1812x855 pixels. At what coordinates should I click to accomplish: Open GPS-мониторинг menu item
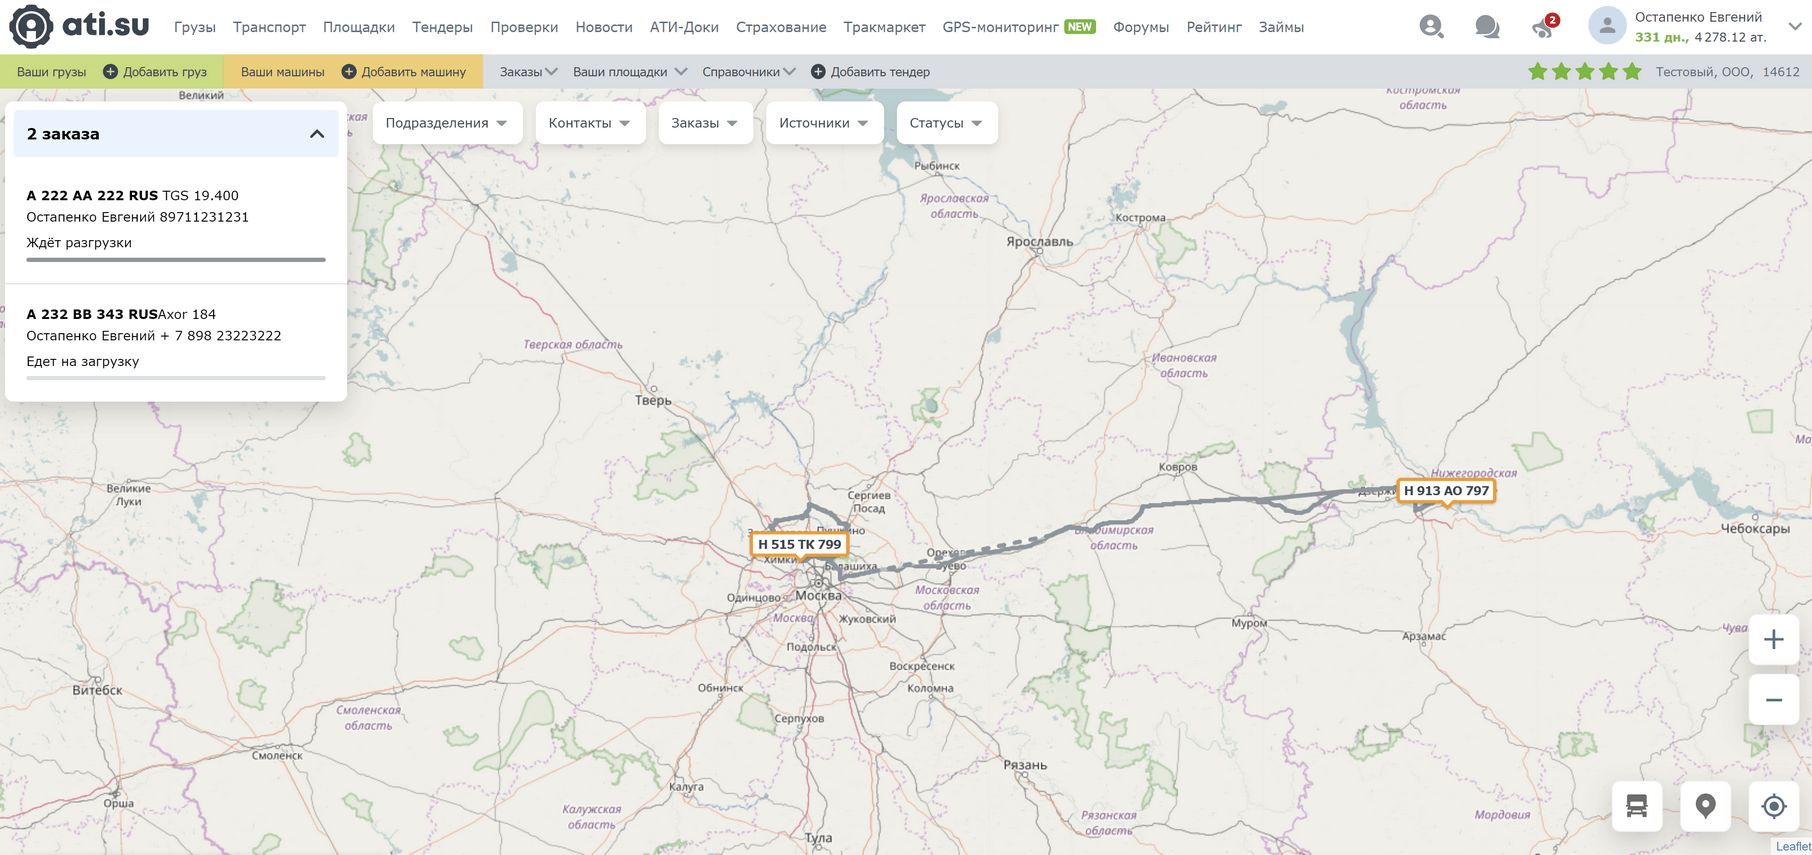pos(1018,27)
